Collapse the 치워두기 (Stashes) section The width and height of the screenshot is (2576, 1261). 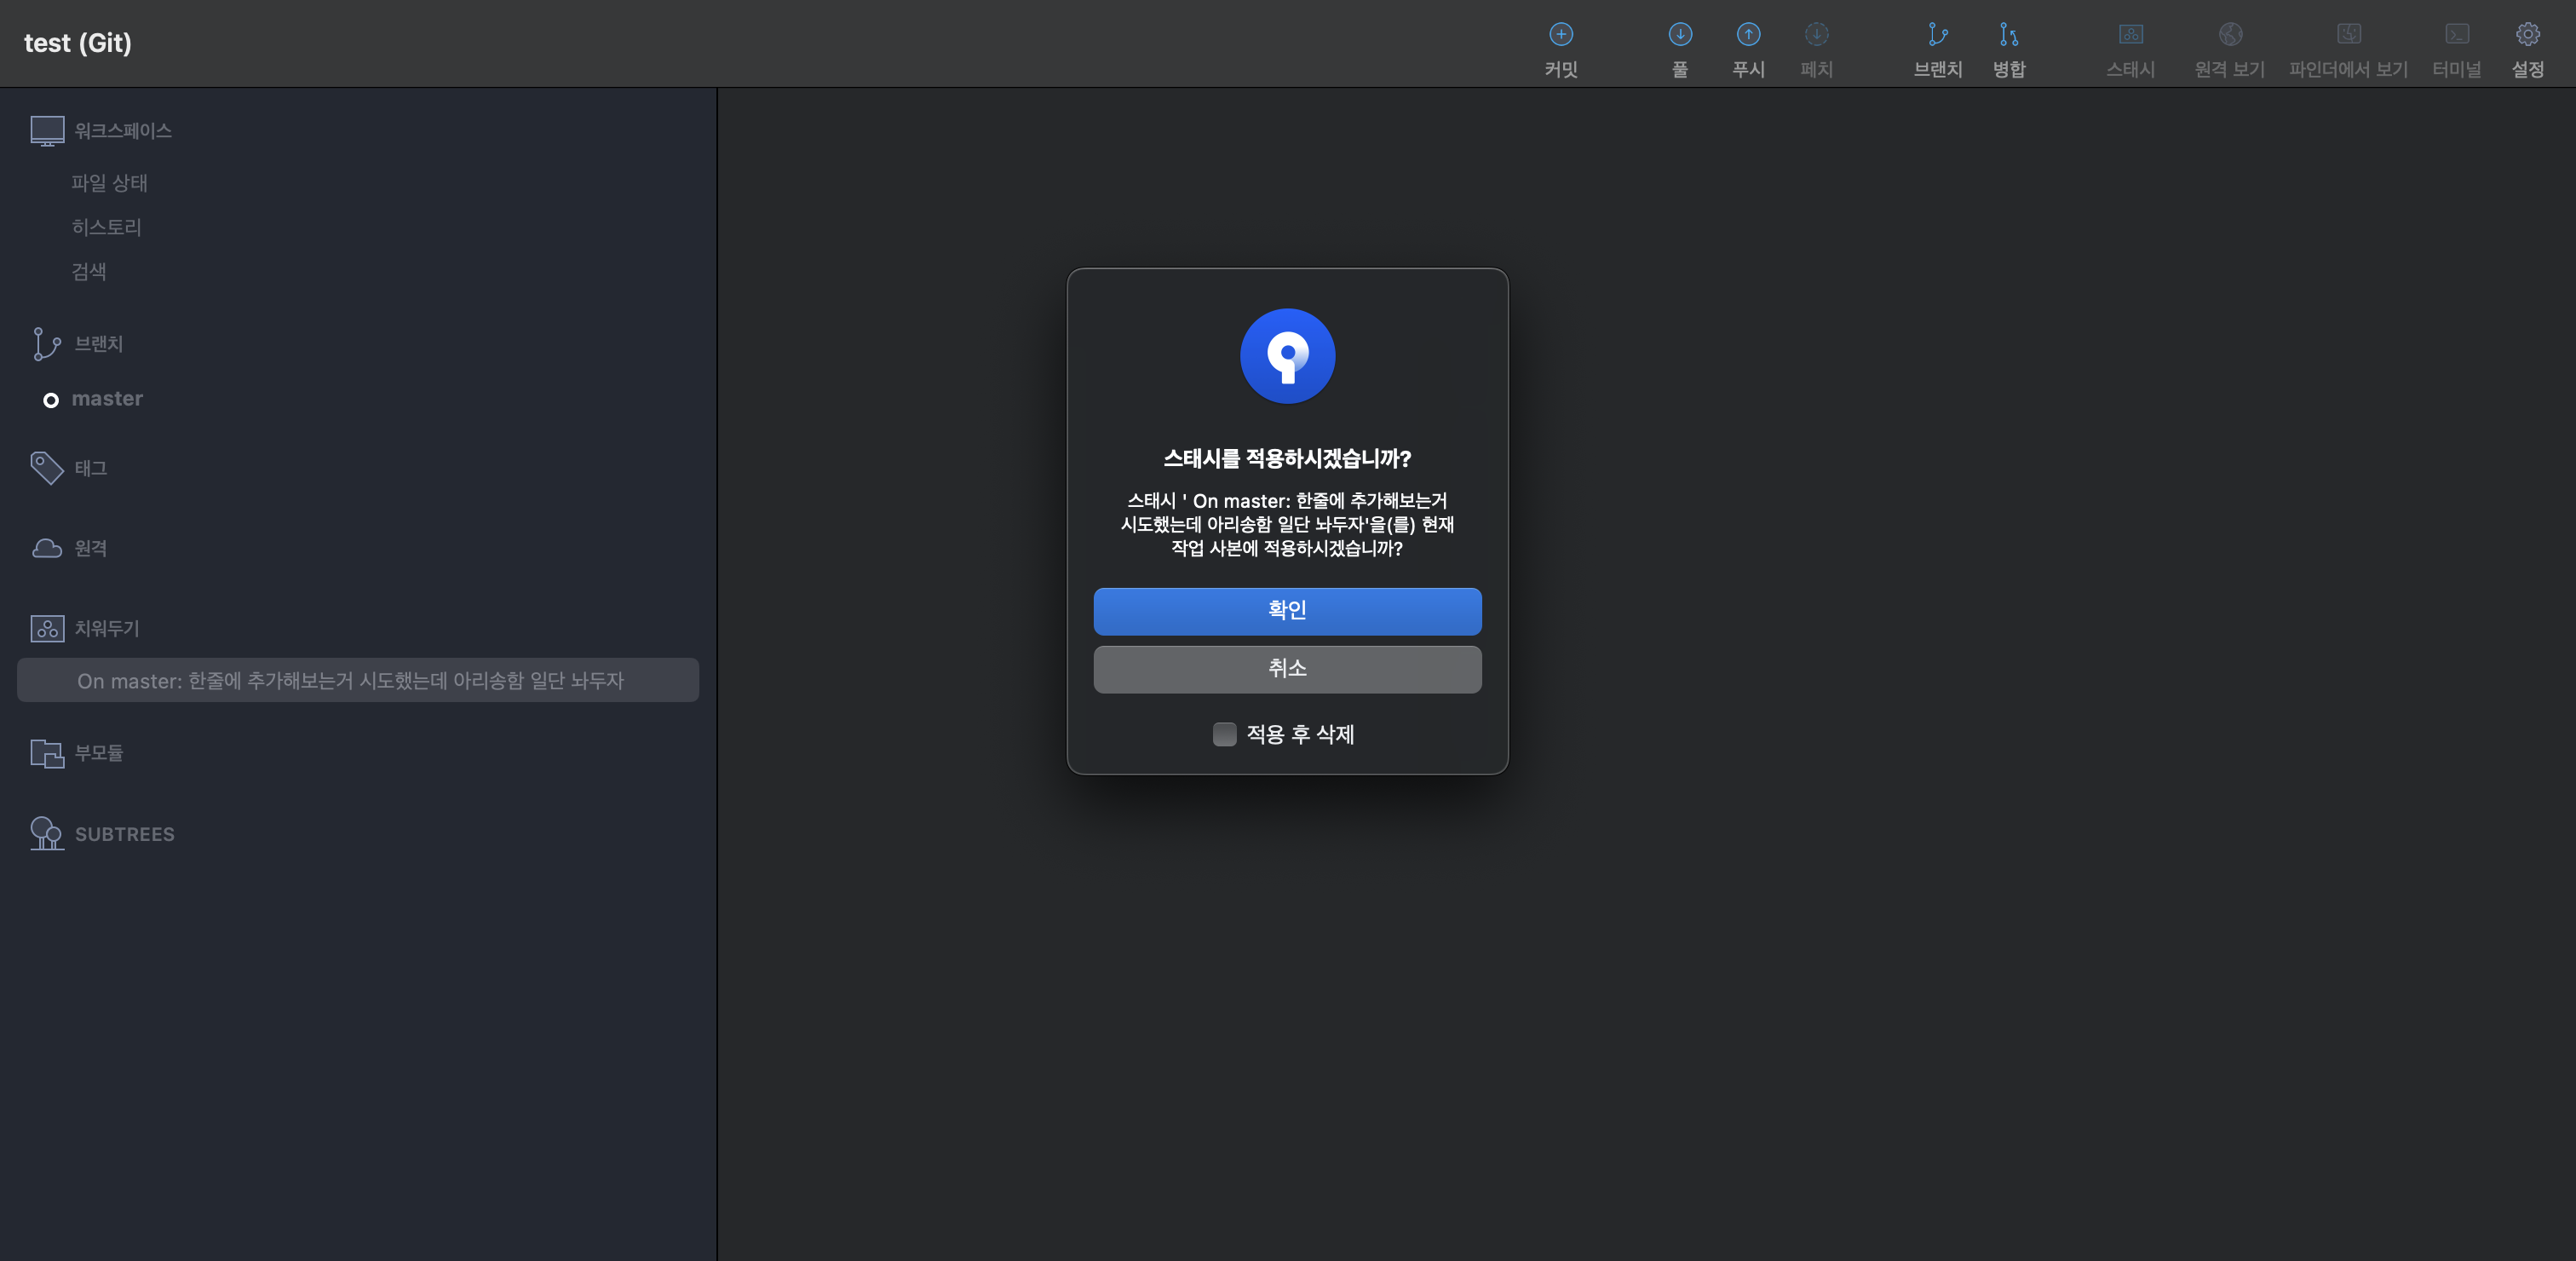(x=106, y=628)
